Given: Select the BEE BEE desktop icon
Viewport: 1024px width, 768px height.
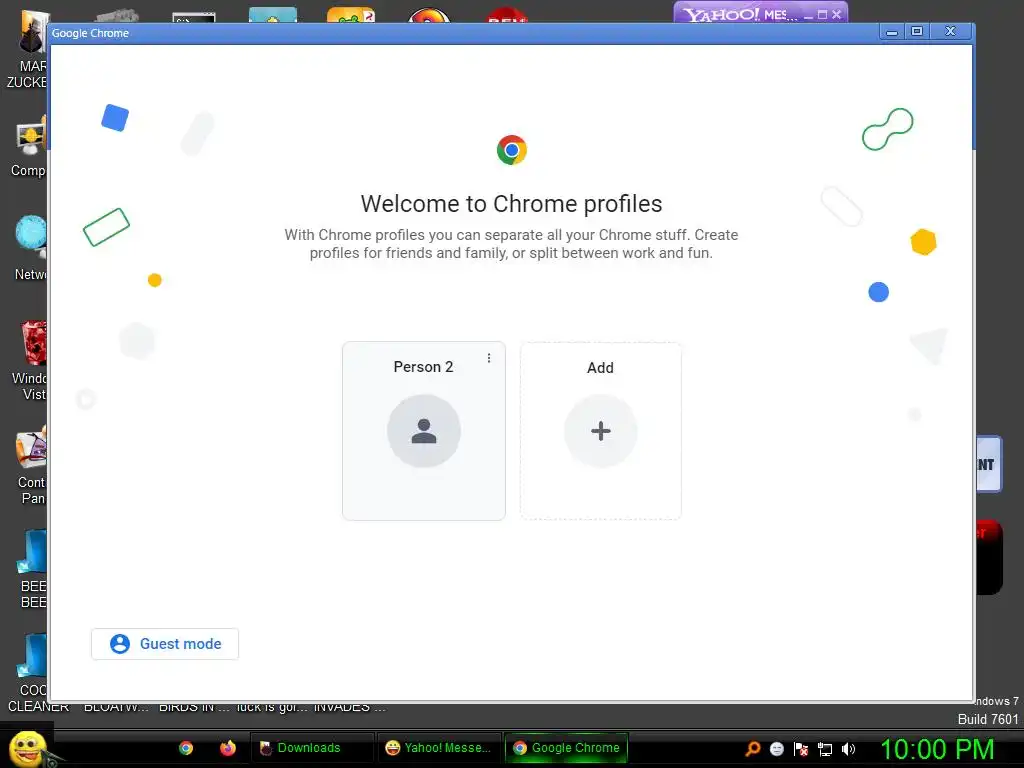Looking at the screenshot, I should pyautogui.click(x=29, y=569).
